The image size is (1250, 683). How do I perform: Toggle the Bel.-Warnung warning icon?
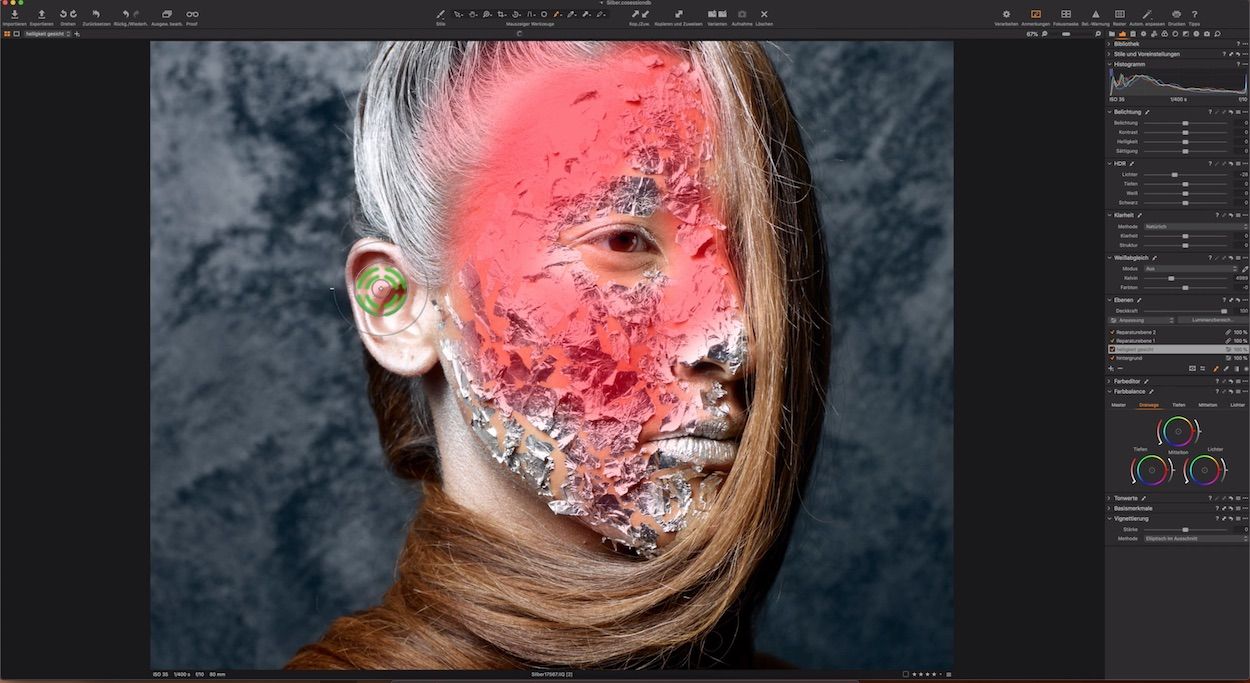pyautogui.click(x=1096, y=14)
